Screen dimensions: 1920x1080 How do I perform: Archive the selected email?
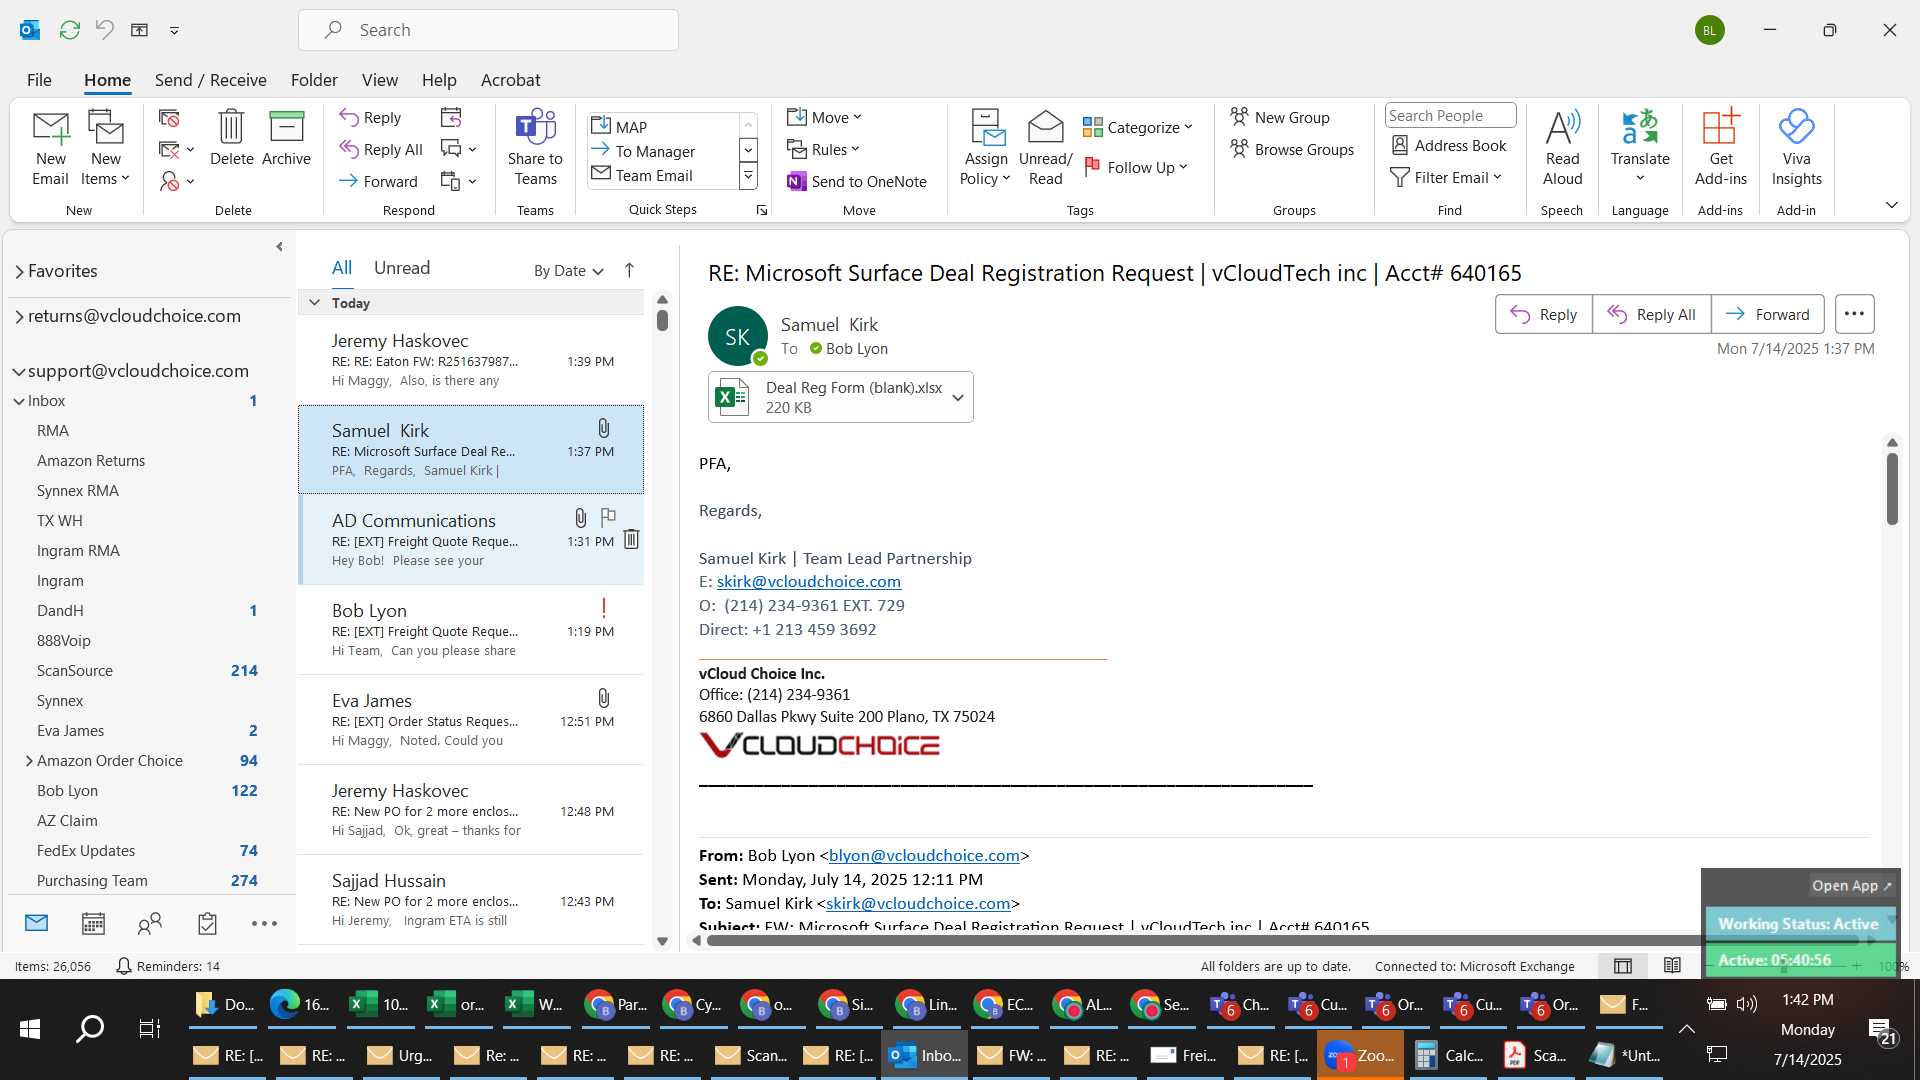click(x=286, y=138)
